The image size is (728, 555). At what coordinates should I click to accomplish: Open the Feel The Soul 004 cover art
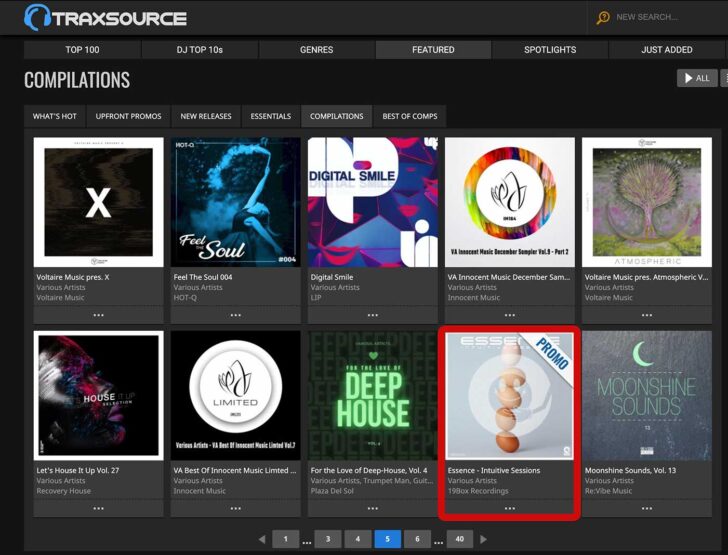(235, 202)
